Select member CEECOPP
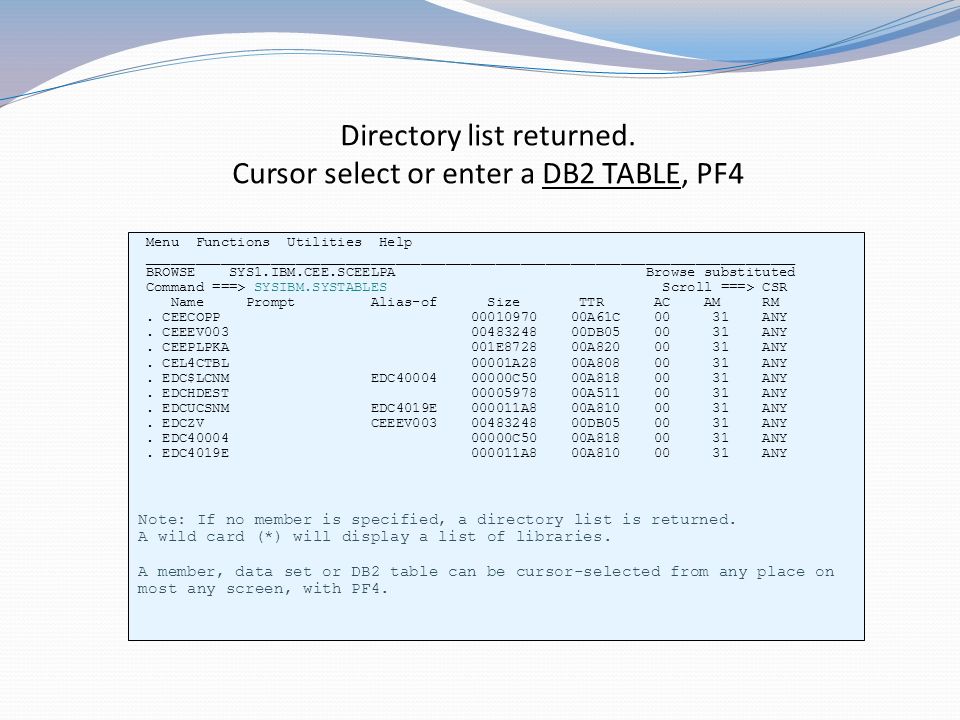The height and width of the screenshot is (720, 960). tap(190, 317)
